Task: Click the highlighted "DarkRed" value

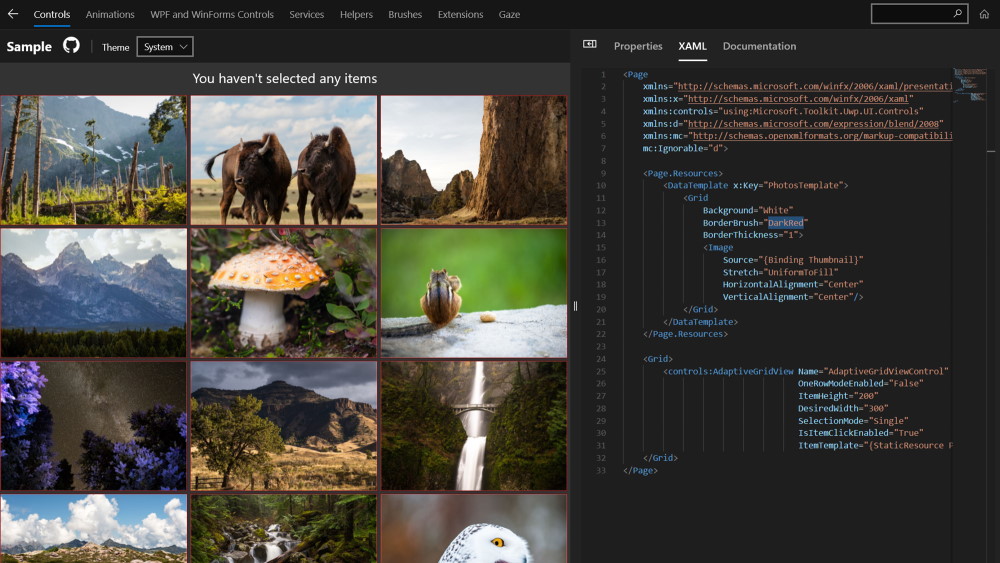Action: 786,223
